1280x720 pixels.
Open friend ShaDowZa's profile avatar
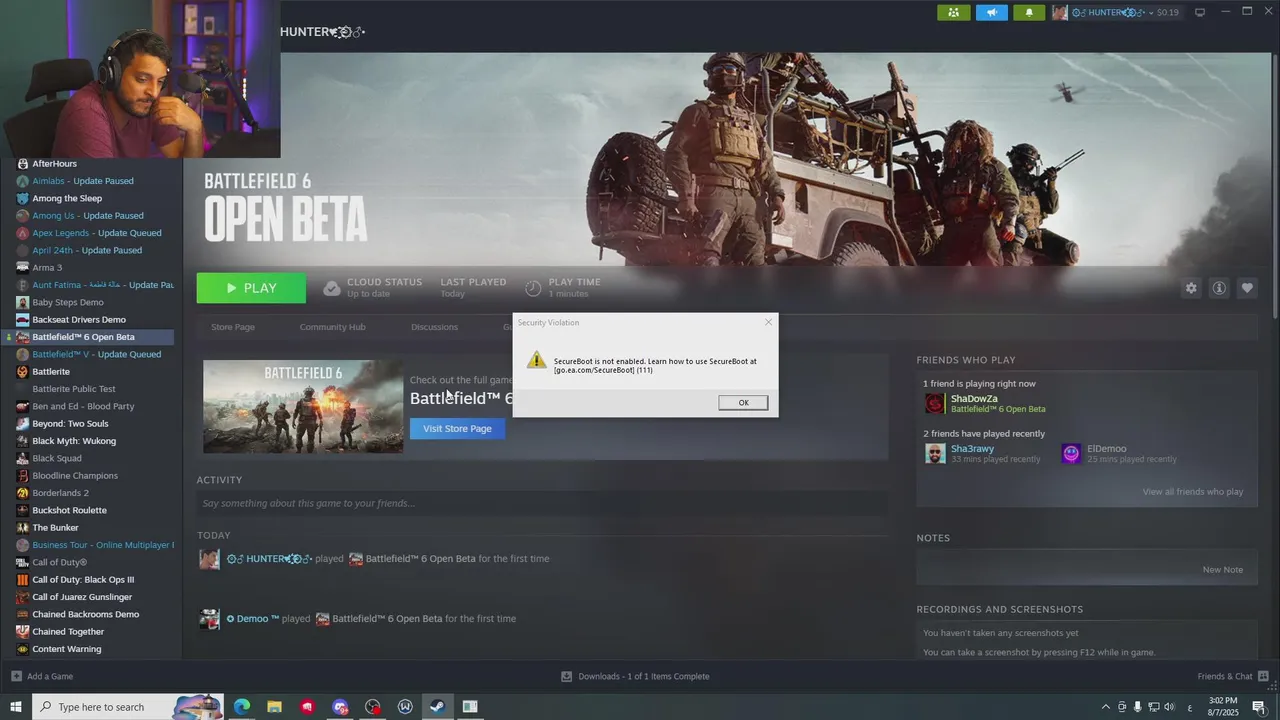[934, 403]
